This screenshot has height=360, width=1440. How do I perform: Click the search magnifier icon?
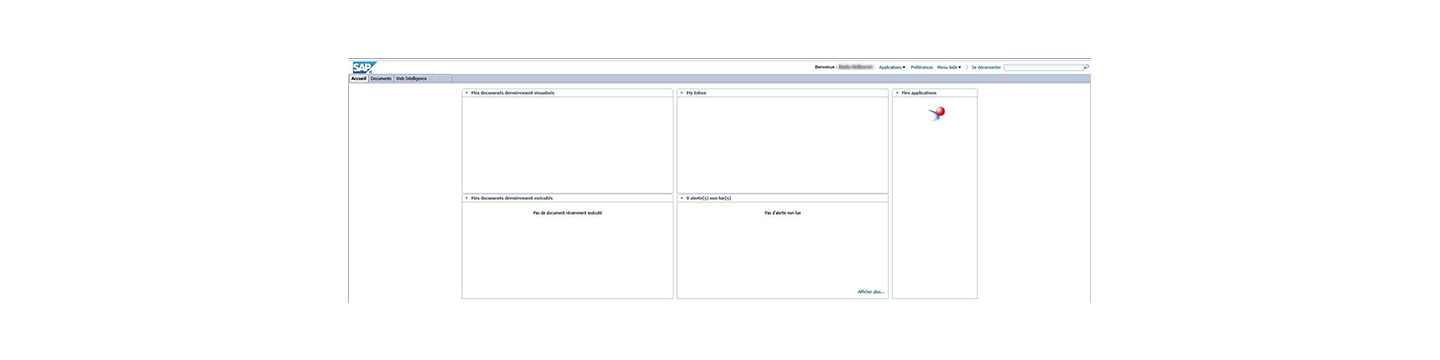point(1086,67)
